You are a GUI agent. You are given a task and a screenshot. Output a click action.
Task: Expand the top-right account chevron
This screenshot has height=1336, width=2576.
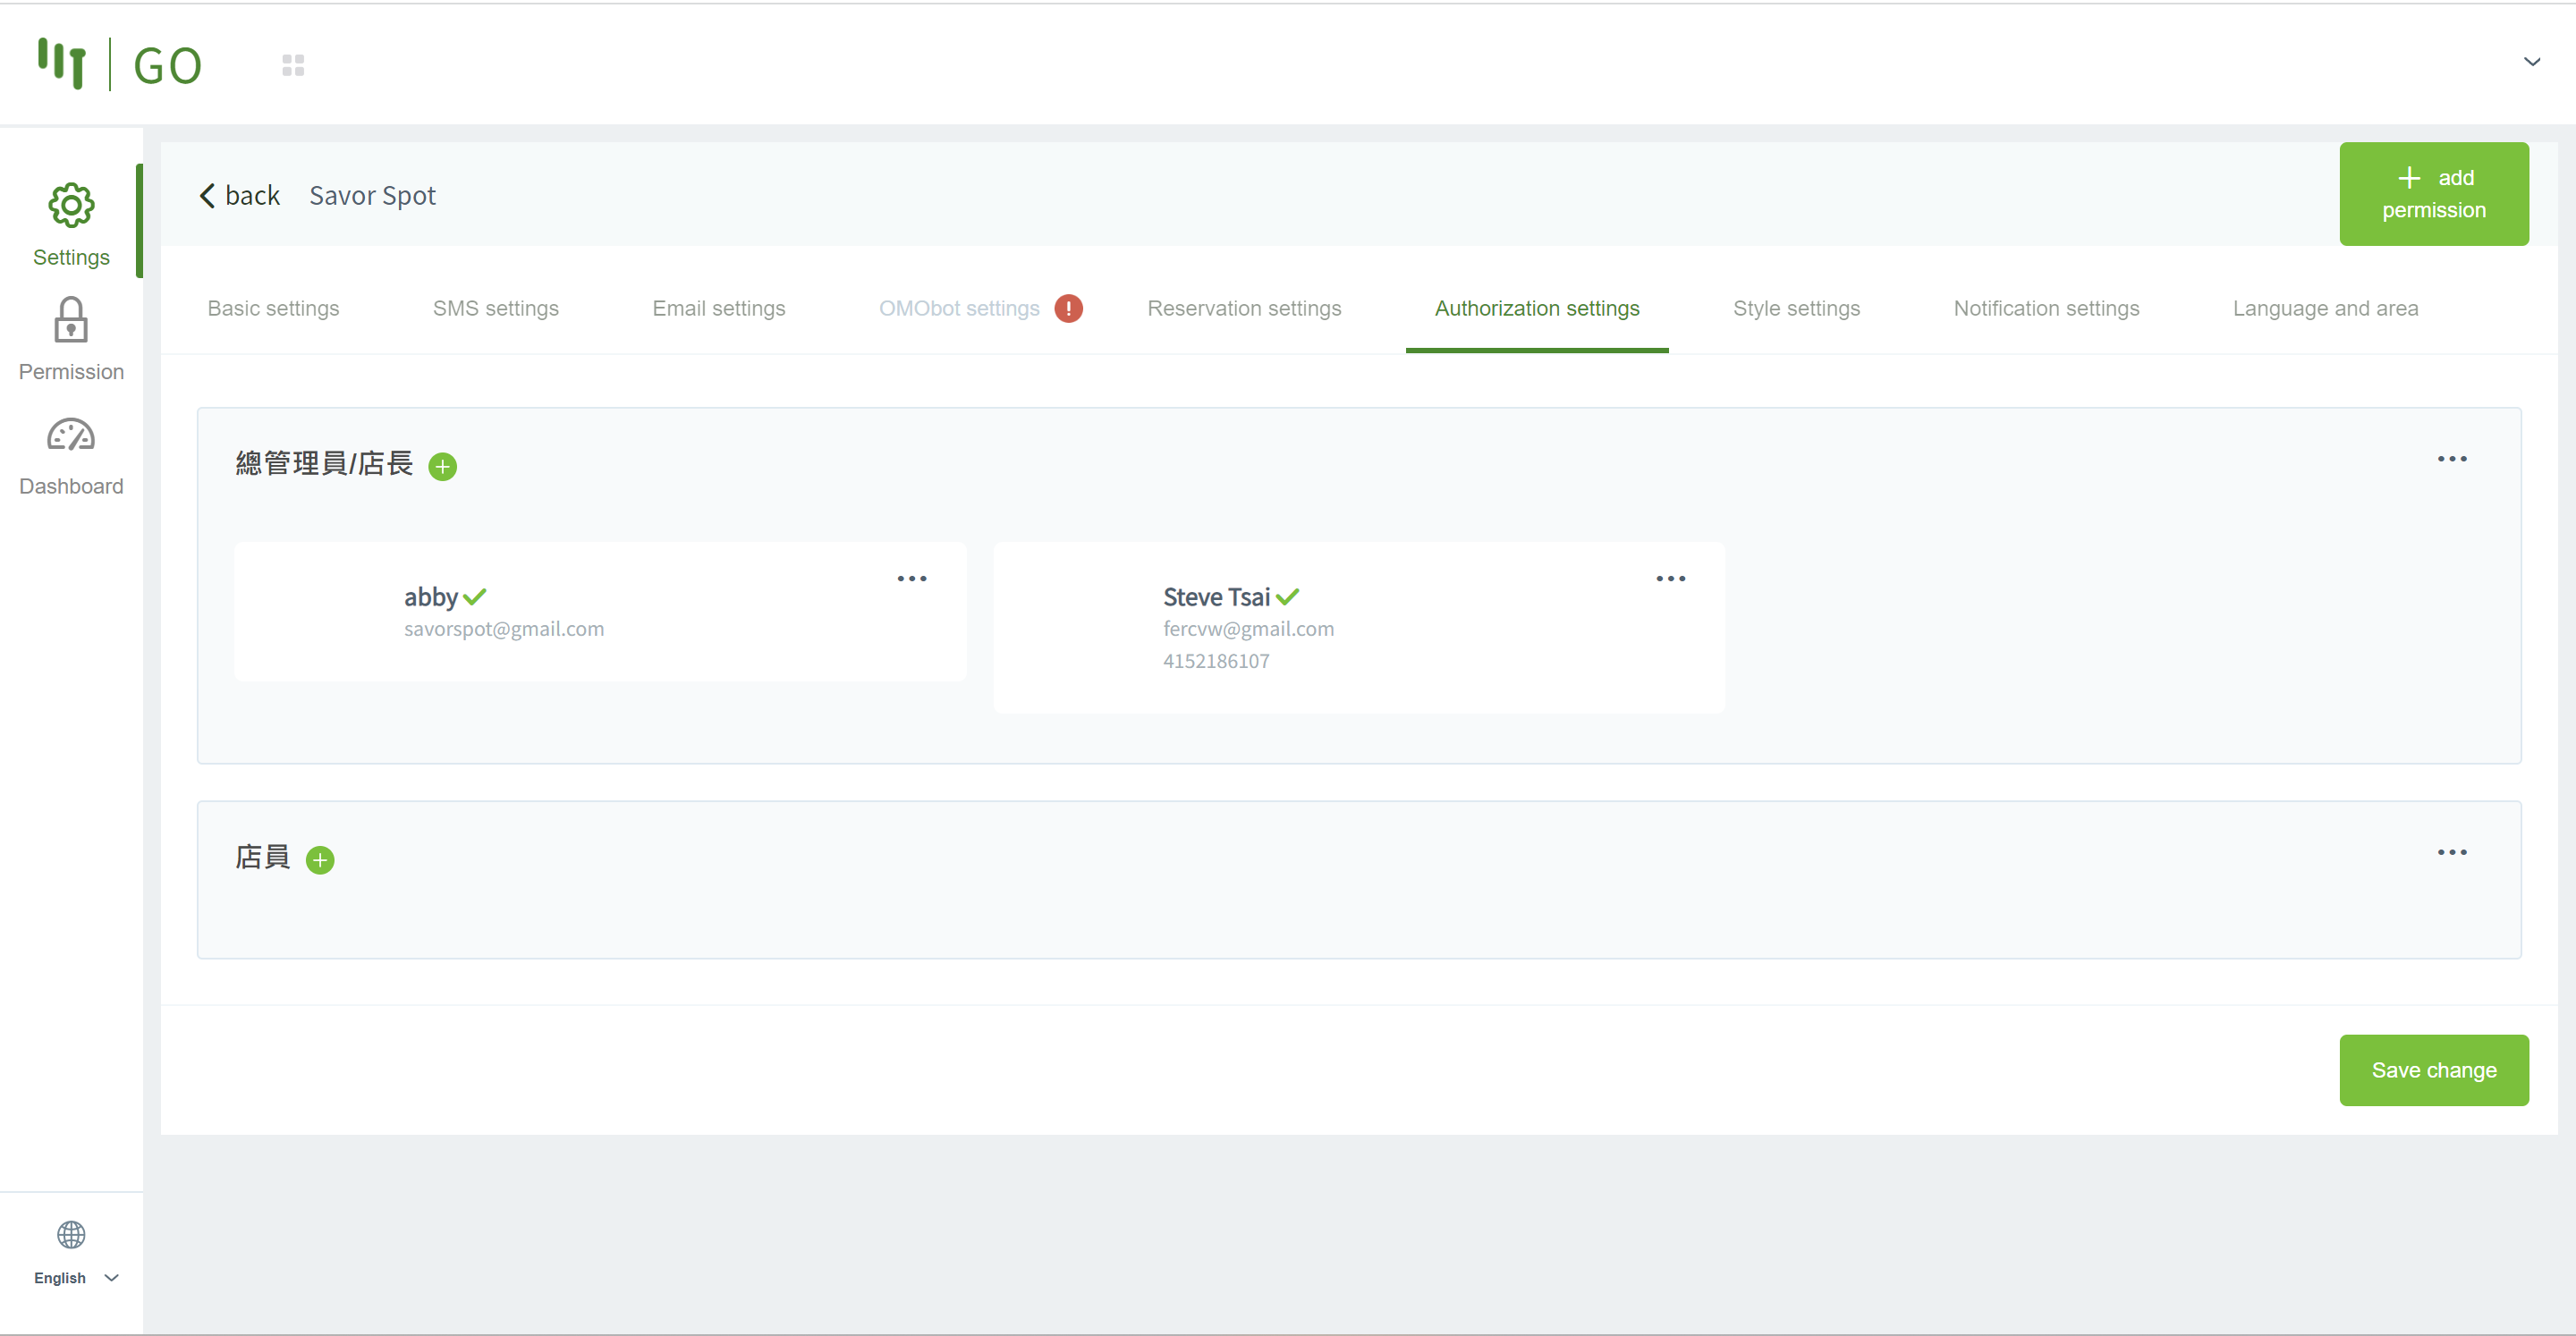[2532, 62]
